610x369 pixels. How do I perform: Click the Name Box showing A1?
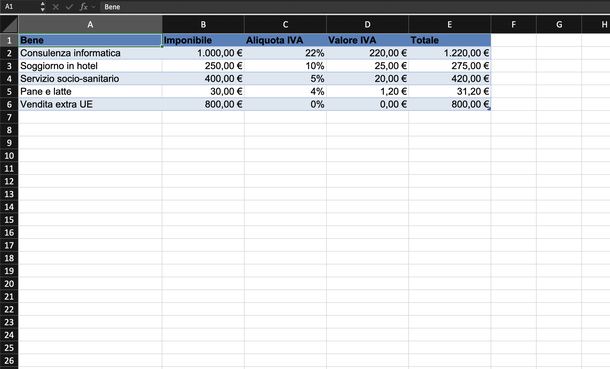coord(19,7)
